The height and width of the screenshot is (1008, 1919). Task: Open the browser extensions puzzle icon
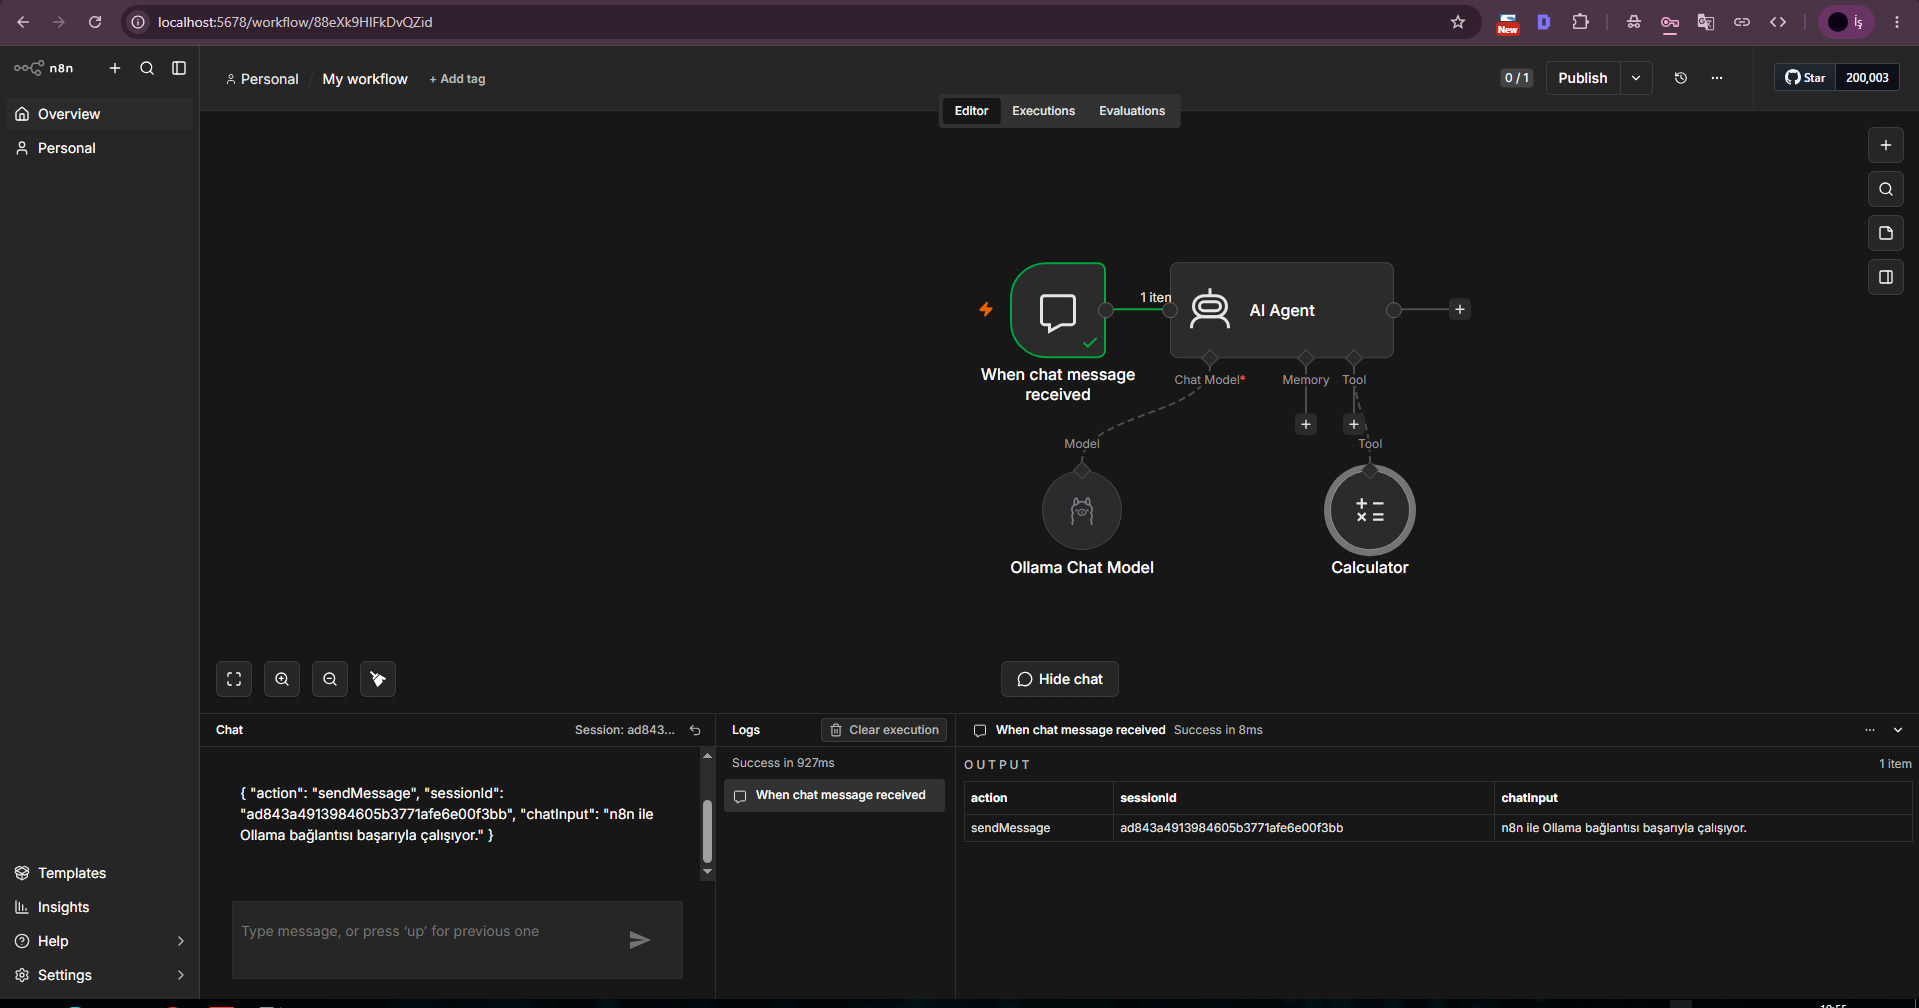[x=1580, y=22]
